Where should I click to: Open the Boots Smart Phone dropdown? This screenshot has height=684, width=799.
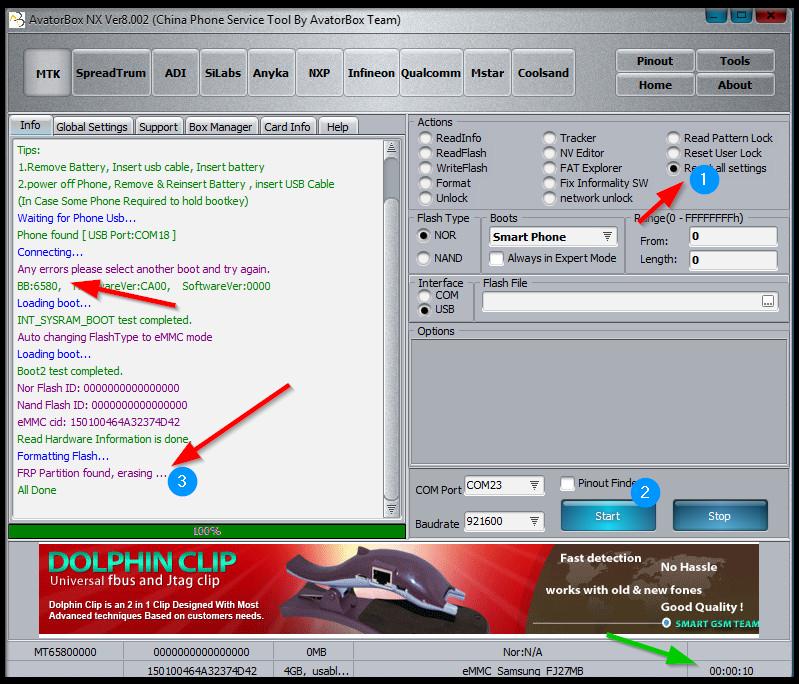[x=553, y=237]
